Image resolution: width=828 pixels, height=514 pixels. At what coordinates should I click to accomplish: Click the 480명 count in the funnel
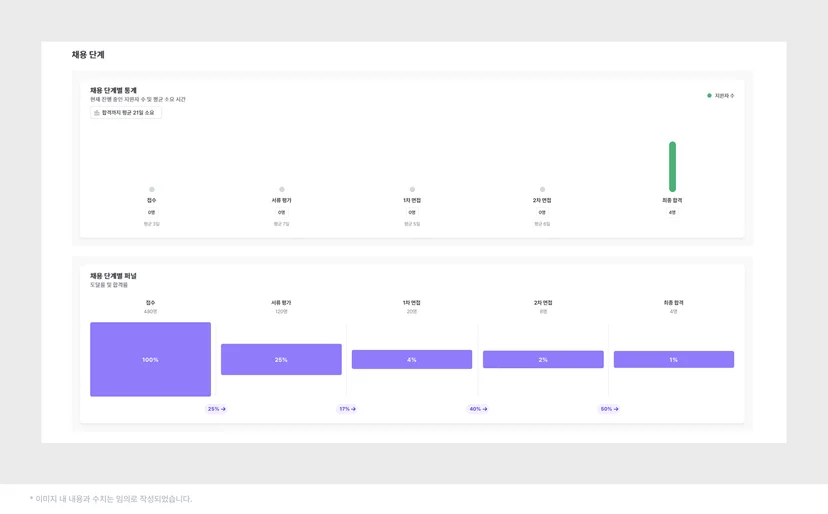click(x=150, y=312)
